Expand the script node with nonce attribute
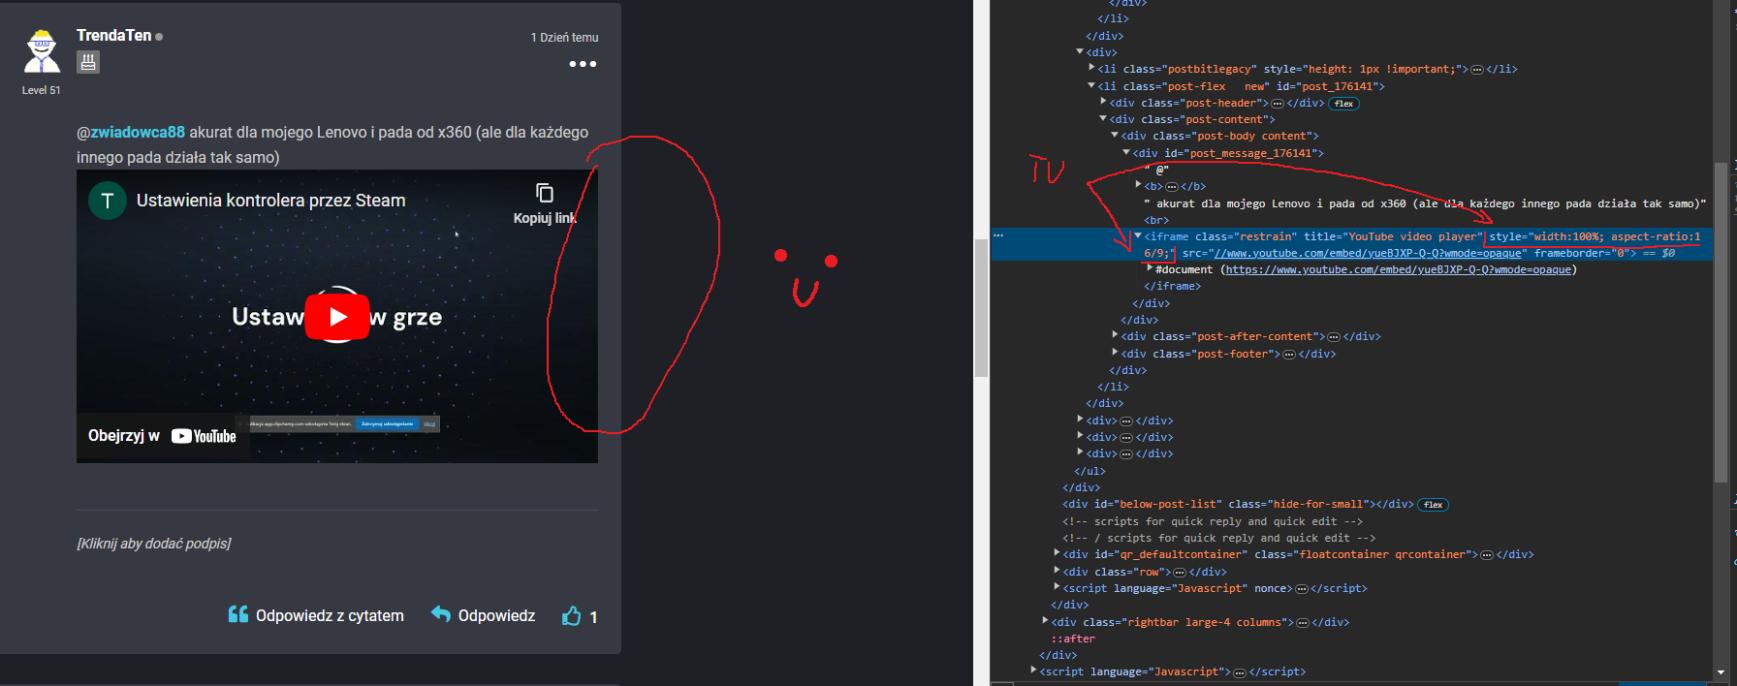Image resolution: width=1737 pixels, height=686 pixels. (x=1057, y=587)
